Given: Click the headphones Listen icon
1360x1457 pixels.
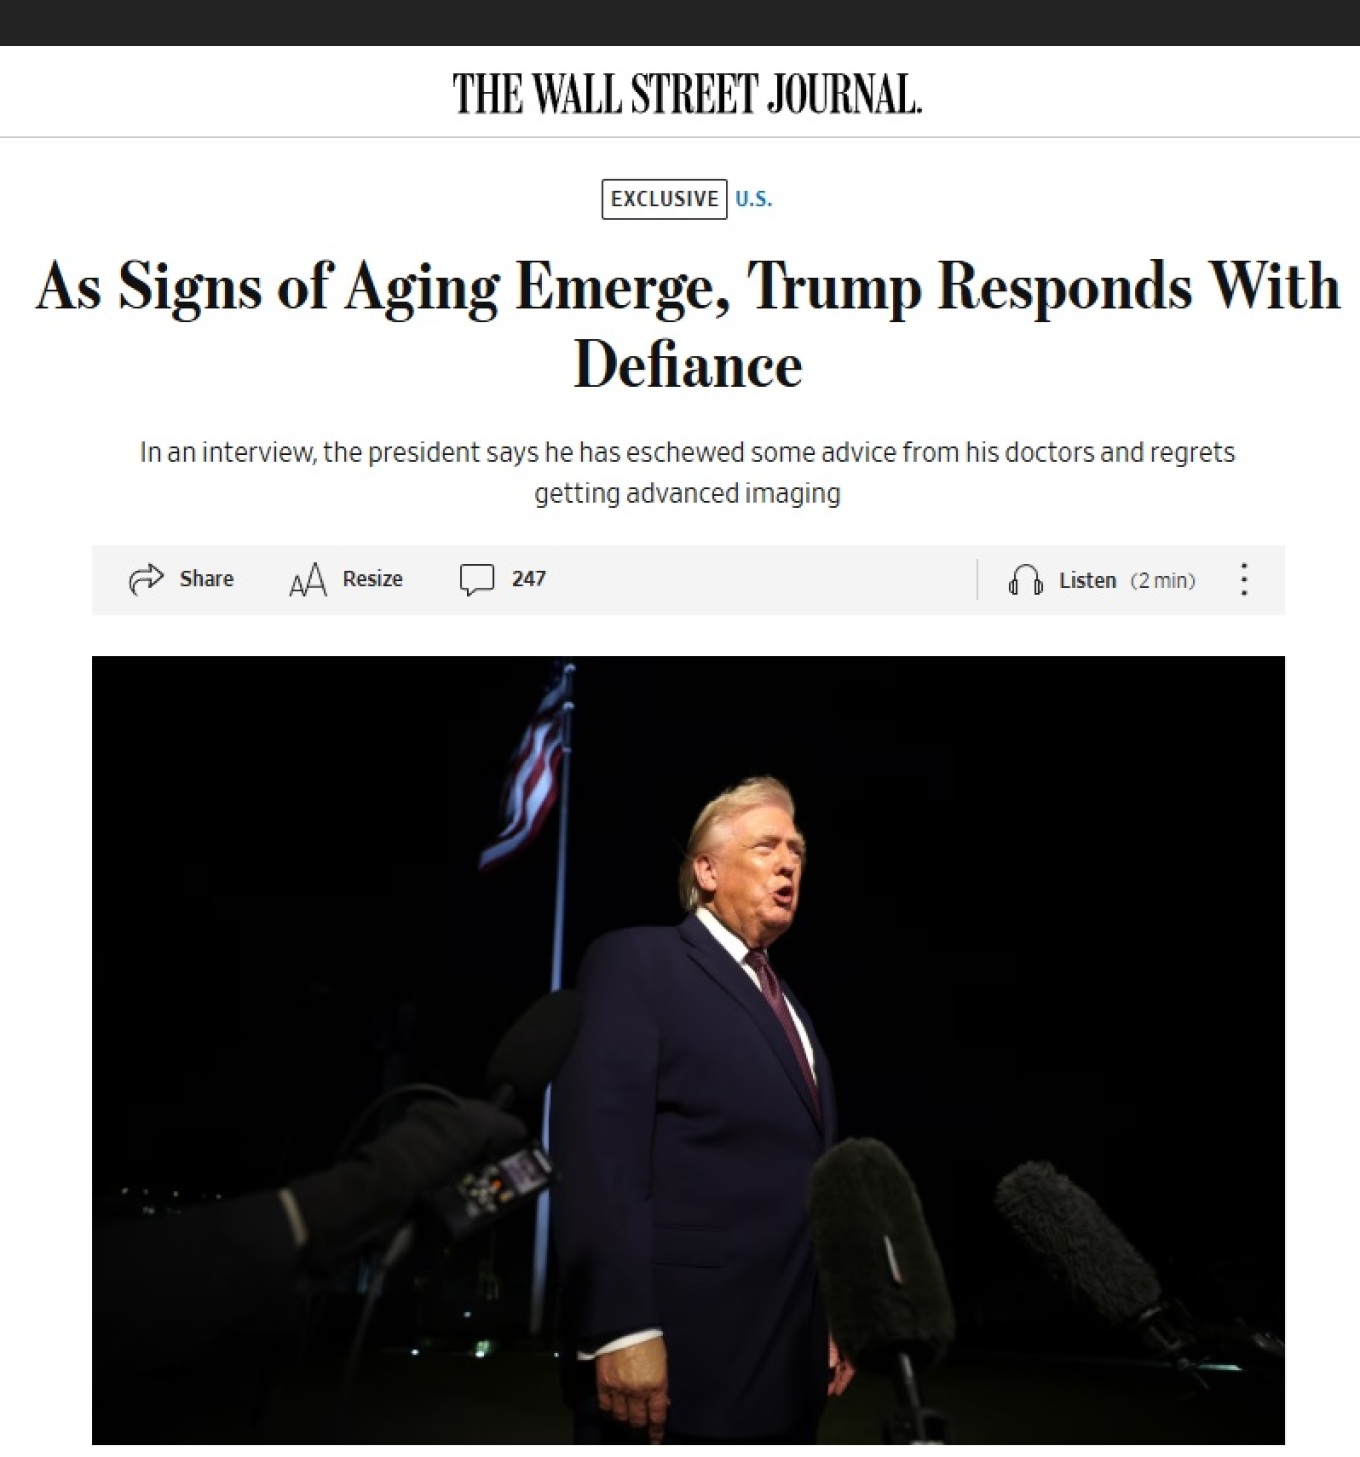Looking at the screenshot, I should (1025, 580).
